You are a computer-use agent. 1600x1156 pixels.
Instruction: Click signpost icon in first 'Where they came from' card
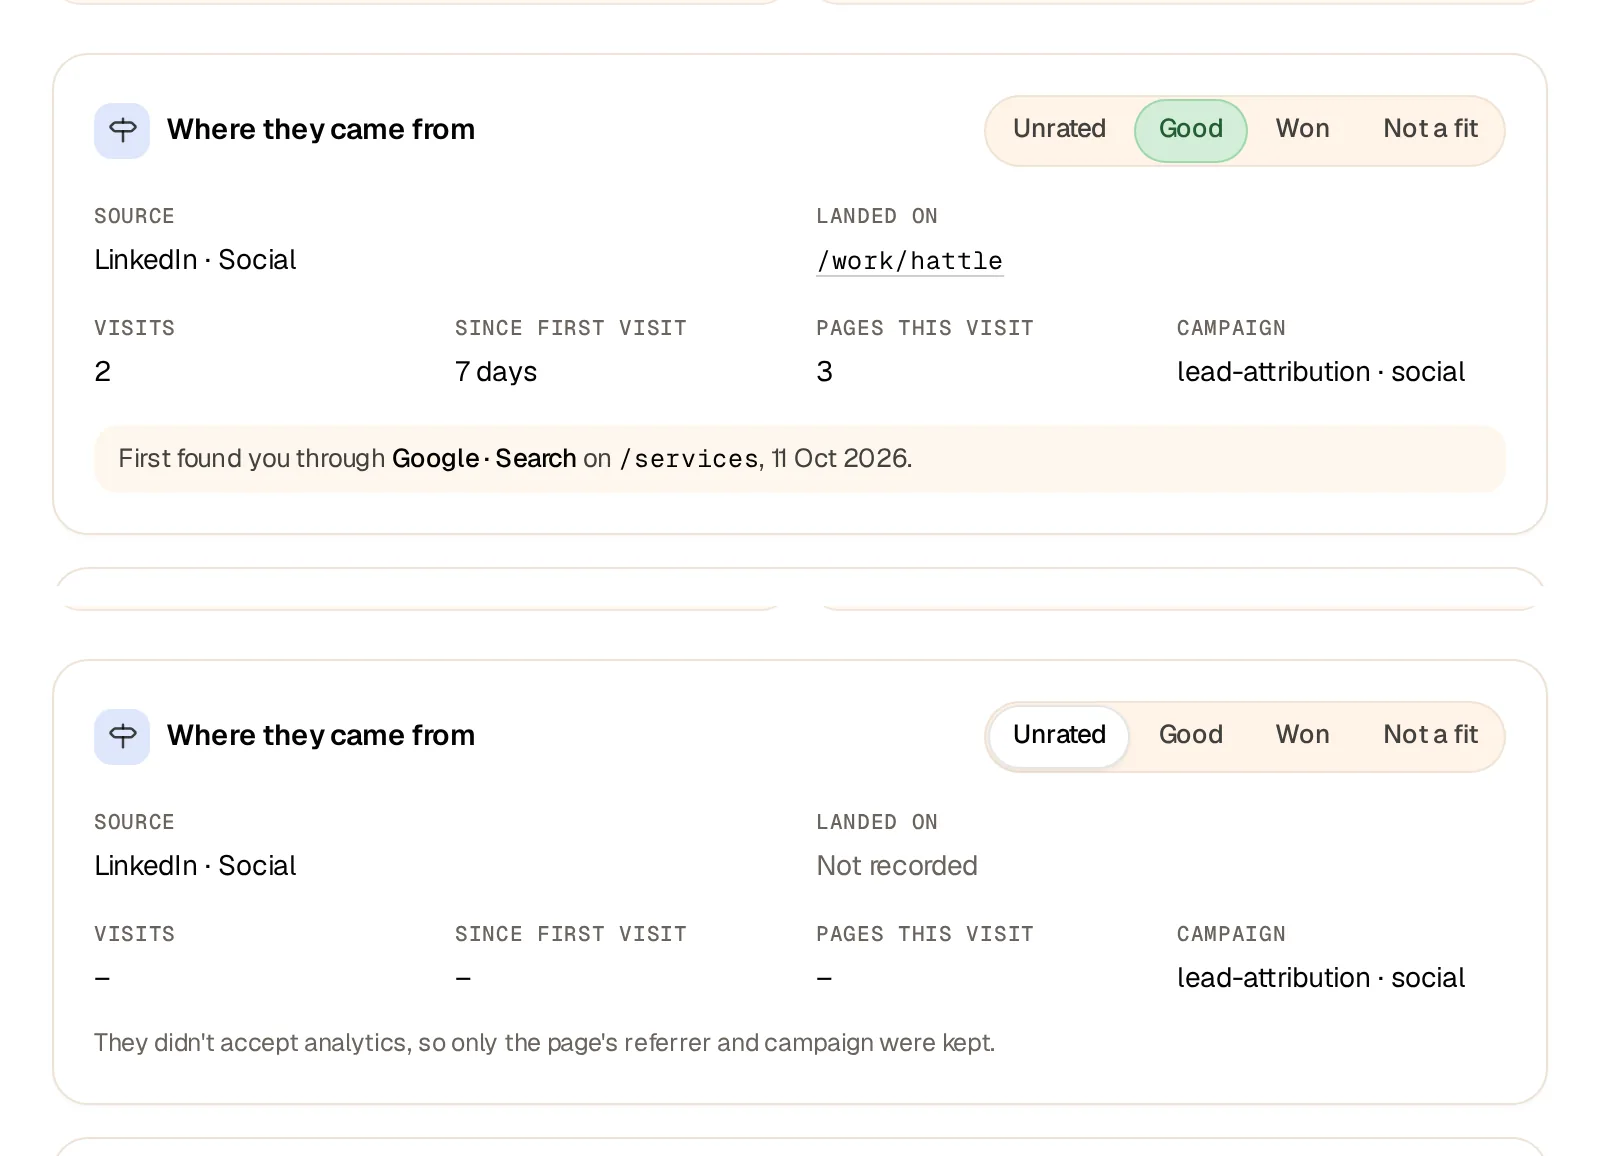coord(122,131)
